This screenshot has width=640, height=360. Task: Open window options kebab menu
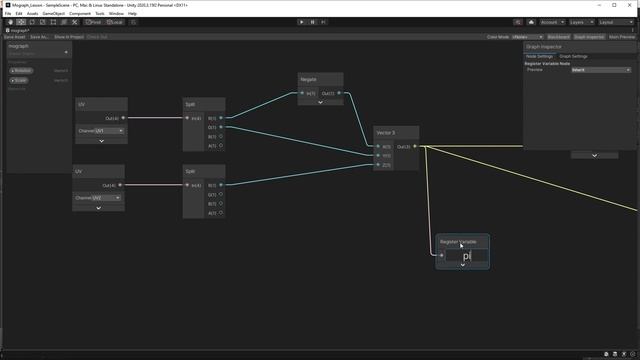click(633, 31)
